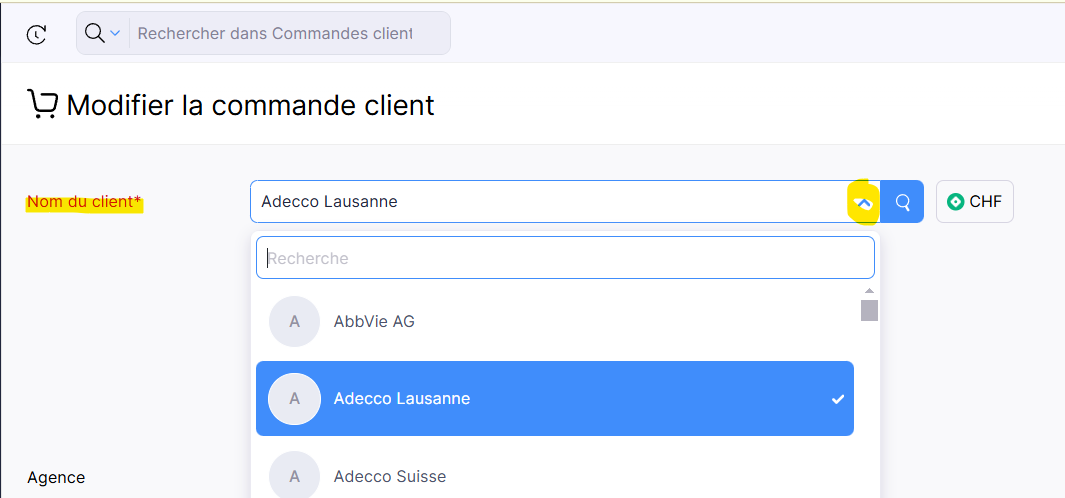Click the magnifier icon in top search bar

(x=94, y=33)
